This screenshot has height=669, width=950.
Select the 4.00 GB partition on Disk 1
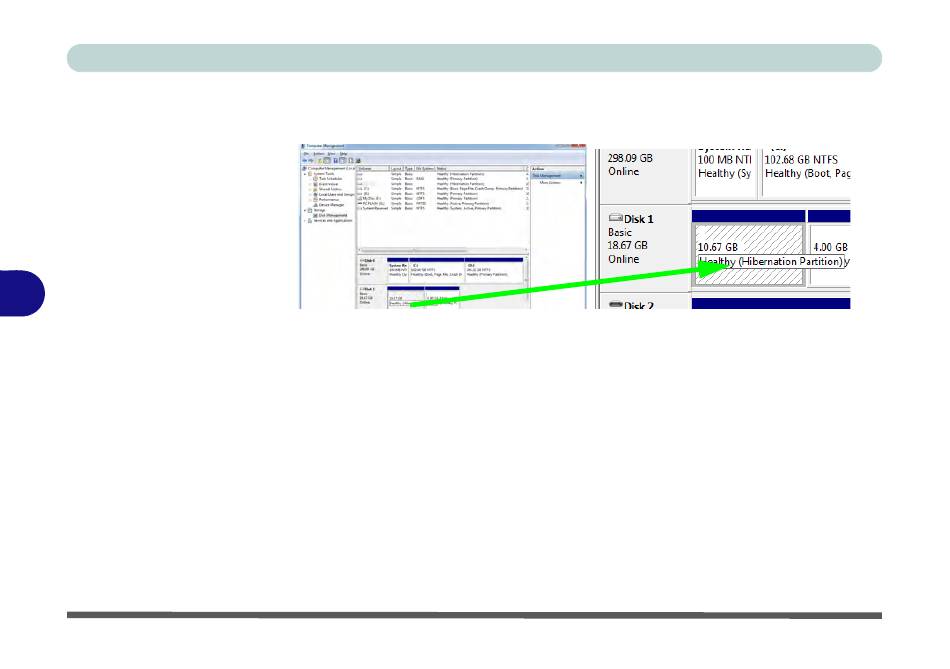pyautogui.click(x=829, y=247)
